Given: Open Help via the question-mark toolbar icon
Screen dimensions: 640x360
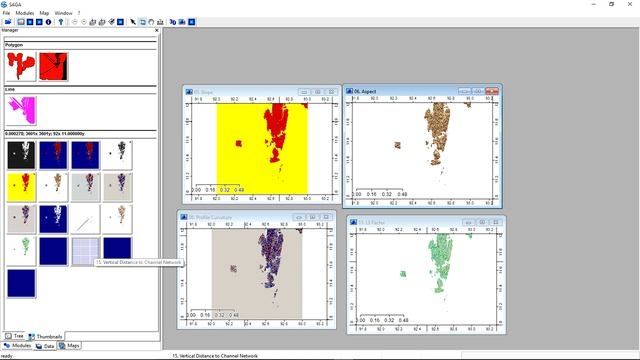Looking at the screenshot, I should [x=60, y=22].
